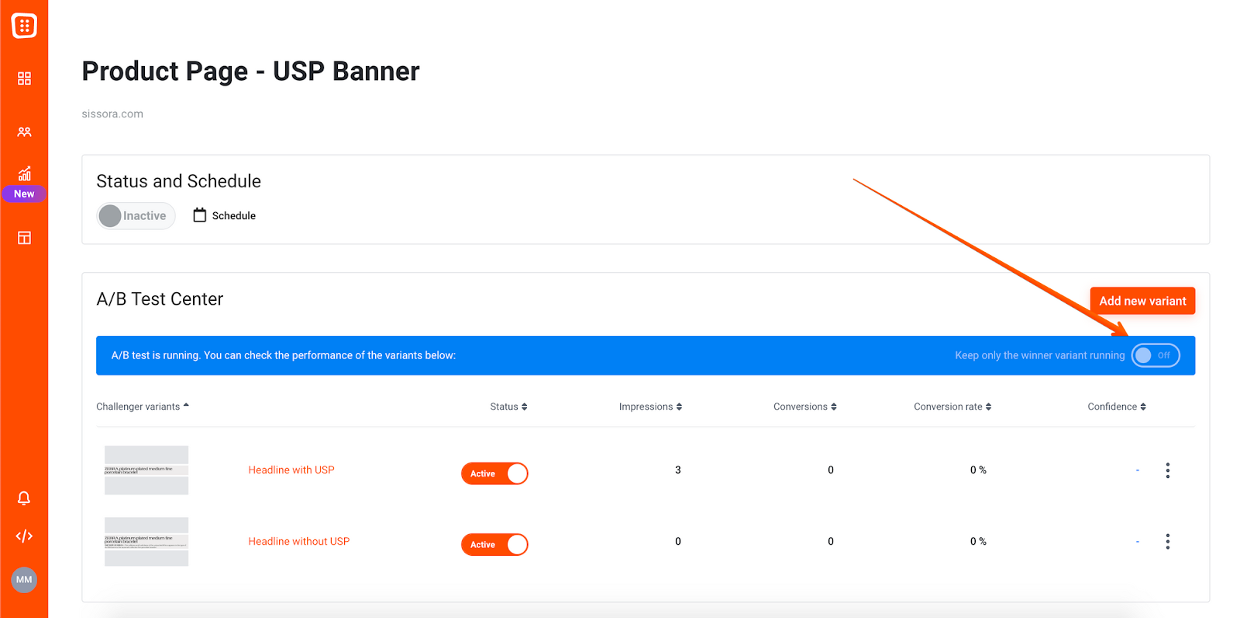Select the code embed icon in sidebar
Image resolution: width=1240 pixels, height=618 pixels.
(x=24, y=536)
